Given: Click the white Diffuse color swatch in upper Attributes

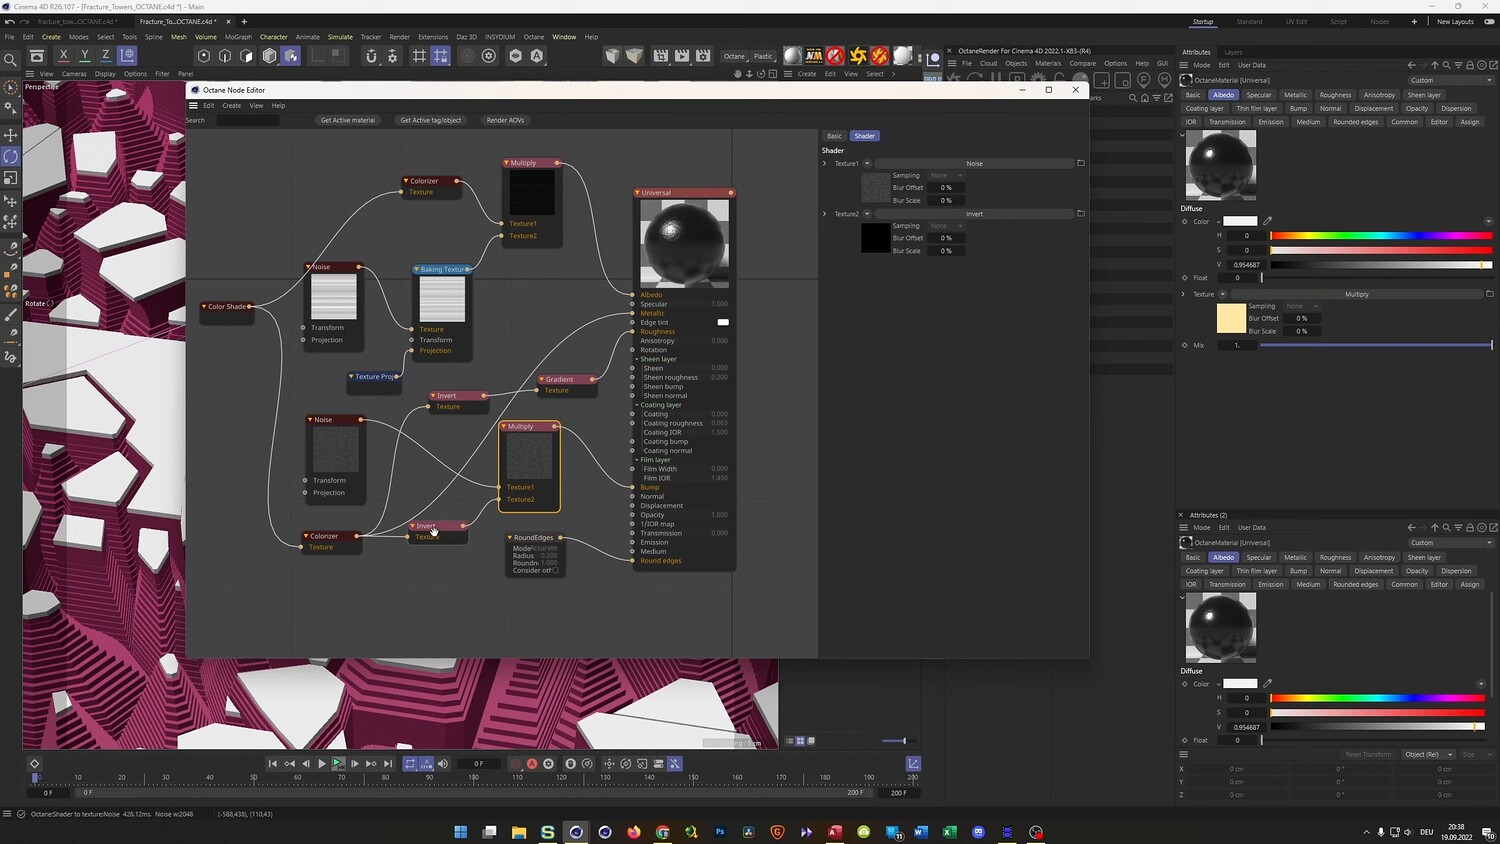Looking at the screenshot, I should click(x=1240, y=221).
